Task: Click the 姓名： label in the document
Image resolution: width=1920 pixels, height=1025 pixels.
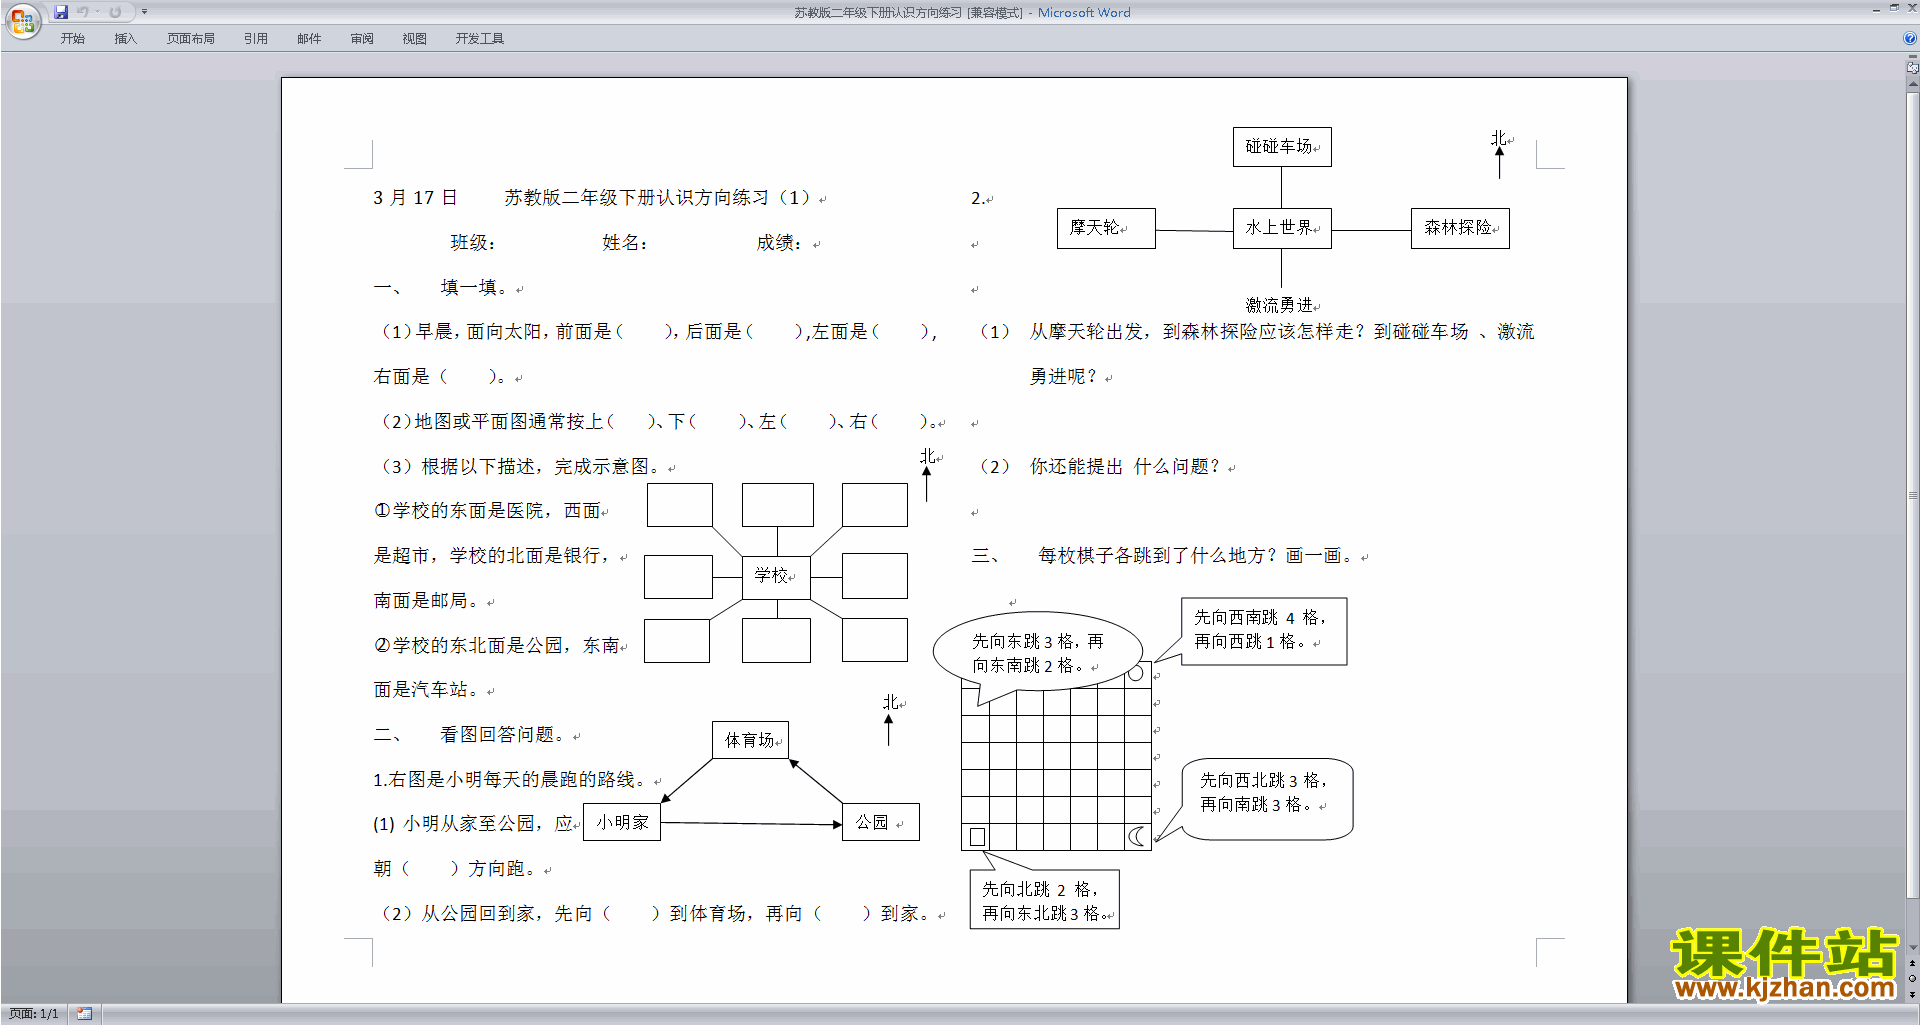Action: tap(625, 243)
